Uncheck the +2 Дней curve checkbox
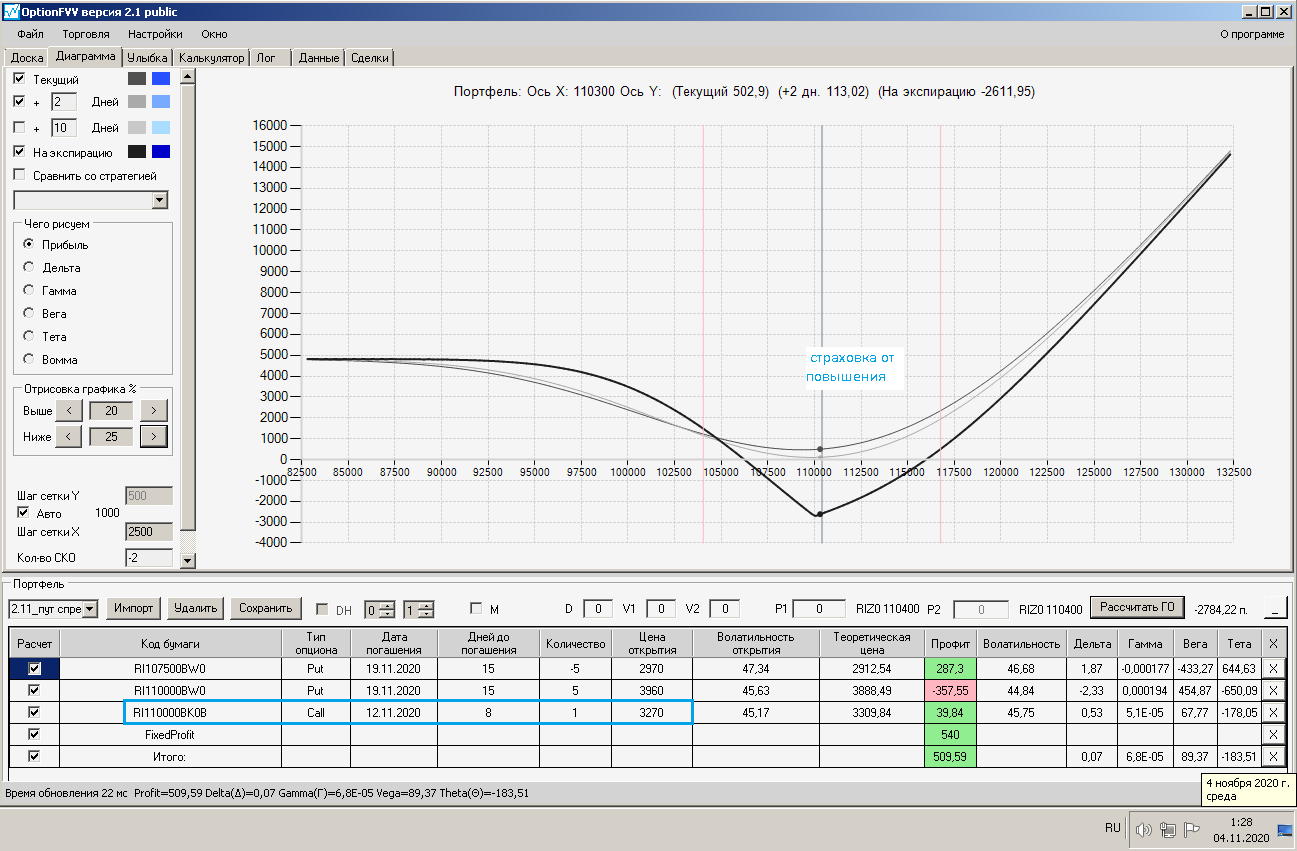Viewport: 1297px width, 851px height. (x=20, y=102)
